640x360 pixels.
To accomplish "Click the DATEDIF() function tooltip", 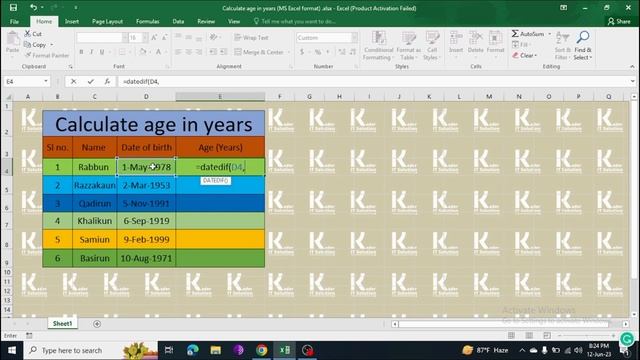I will [216, 180].
